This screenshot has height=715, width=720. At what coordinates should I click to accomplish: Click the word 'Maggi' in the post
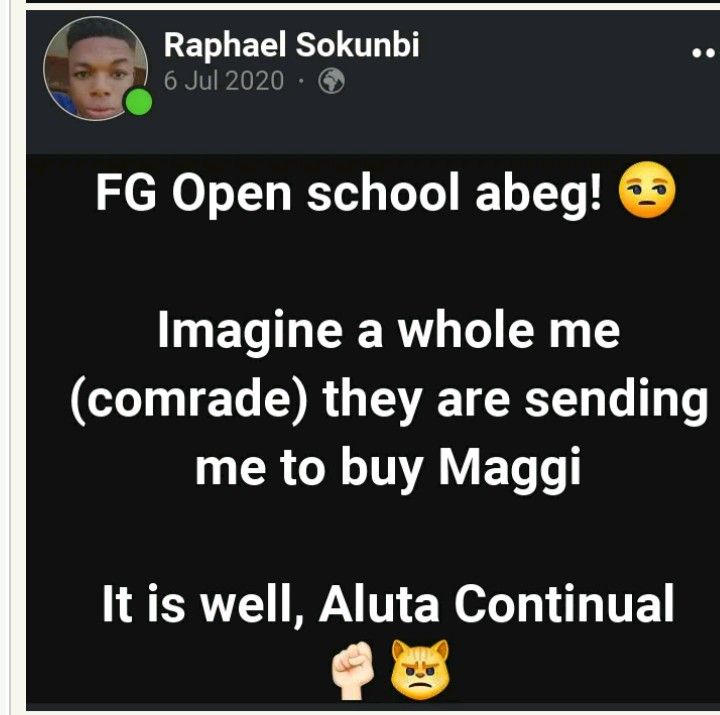click(510, 469)
